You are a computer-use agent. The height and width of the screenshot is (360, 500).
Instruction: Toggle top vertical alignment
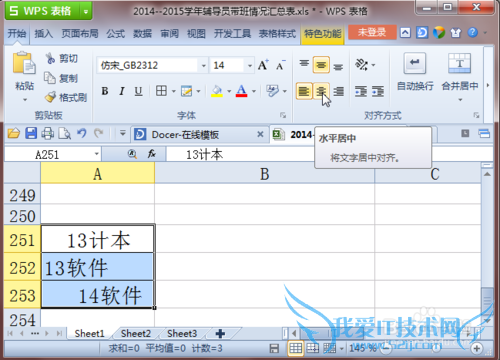pyautogui.click(x=304, y=64)
